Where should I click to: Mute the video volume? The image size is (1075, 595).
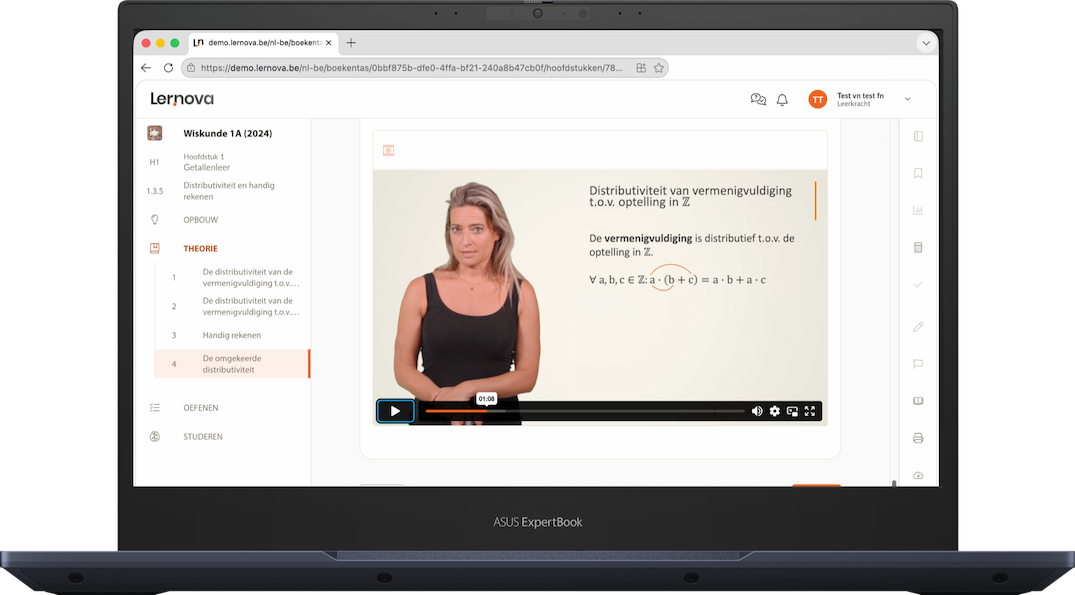coord(757,411)
